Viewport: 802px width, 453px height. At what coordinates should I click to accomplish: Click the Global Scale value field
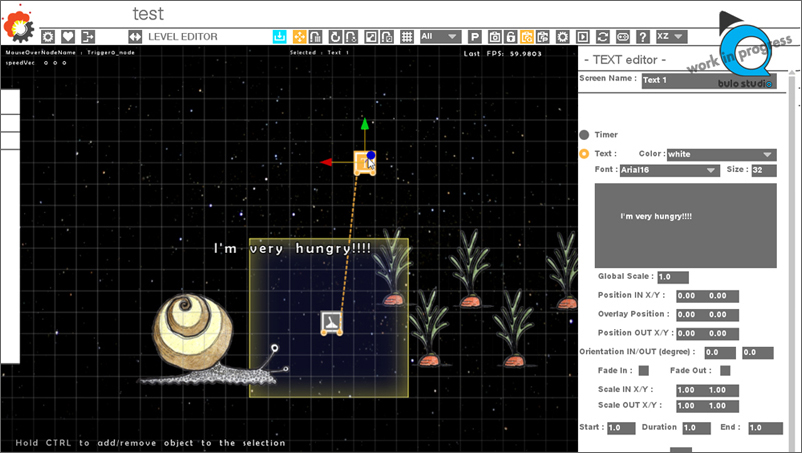[673, 276]
